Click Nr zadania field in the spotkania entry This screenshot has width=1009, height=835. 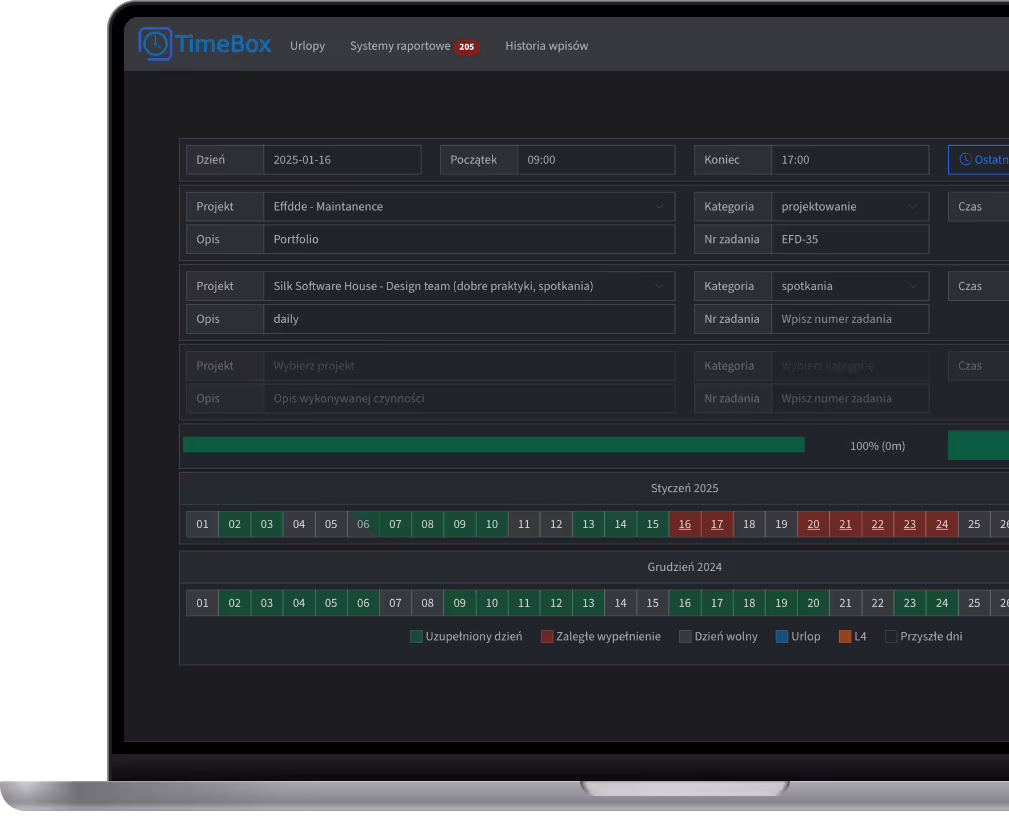850,319
